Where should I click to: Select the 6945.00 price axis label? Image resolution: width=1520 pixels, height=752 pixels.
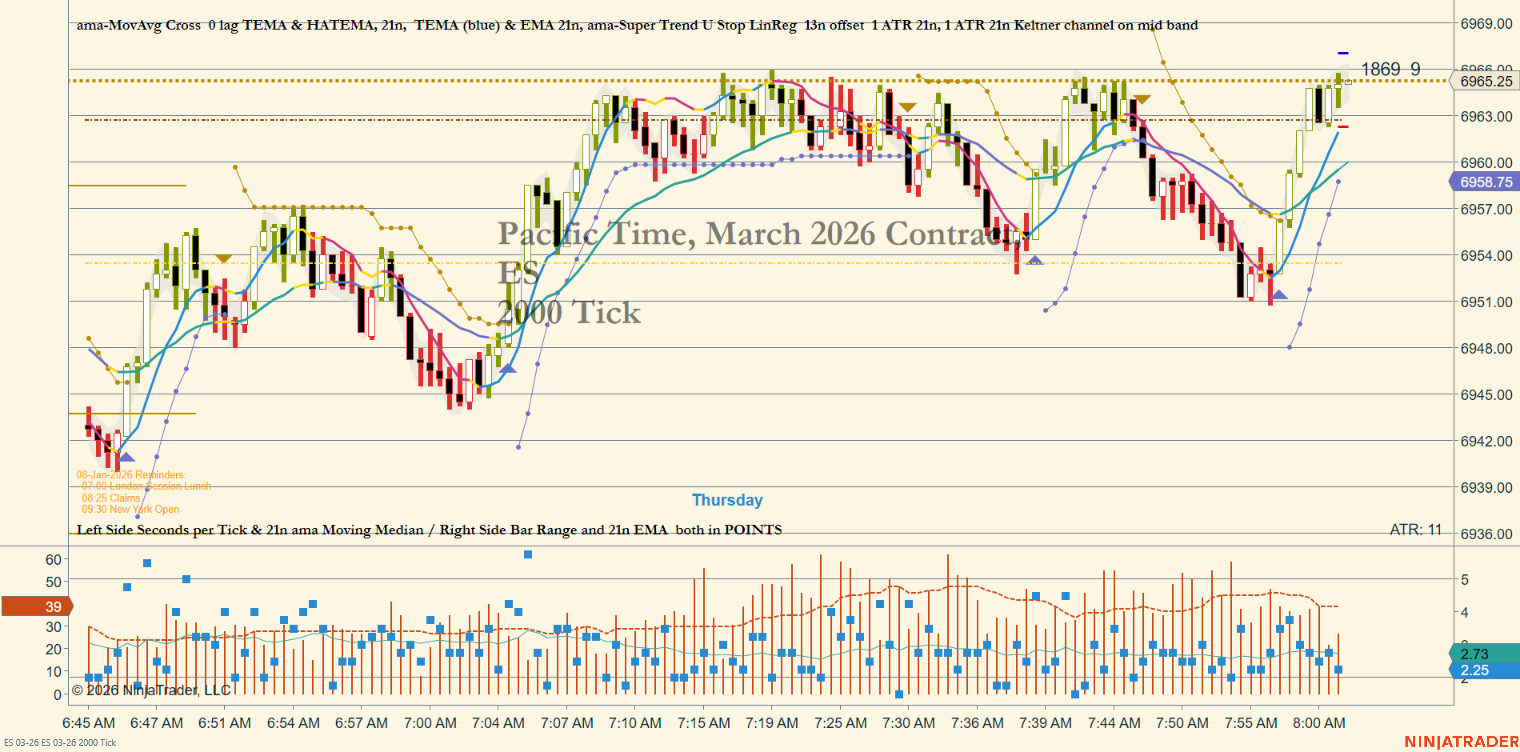[x=1484, y=395]
